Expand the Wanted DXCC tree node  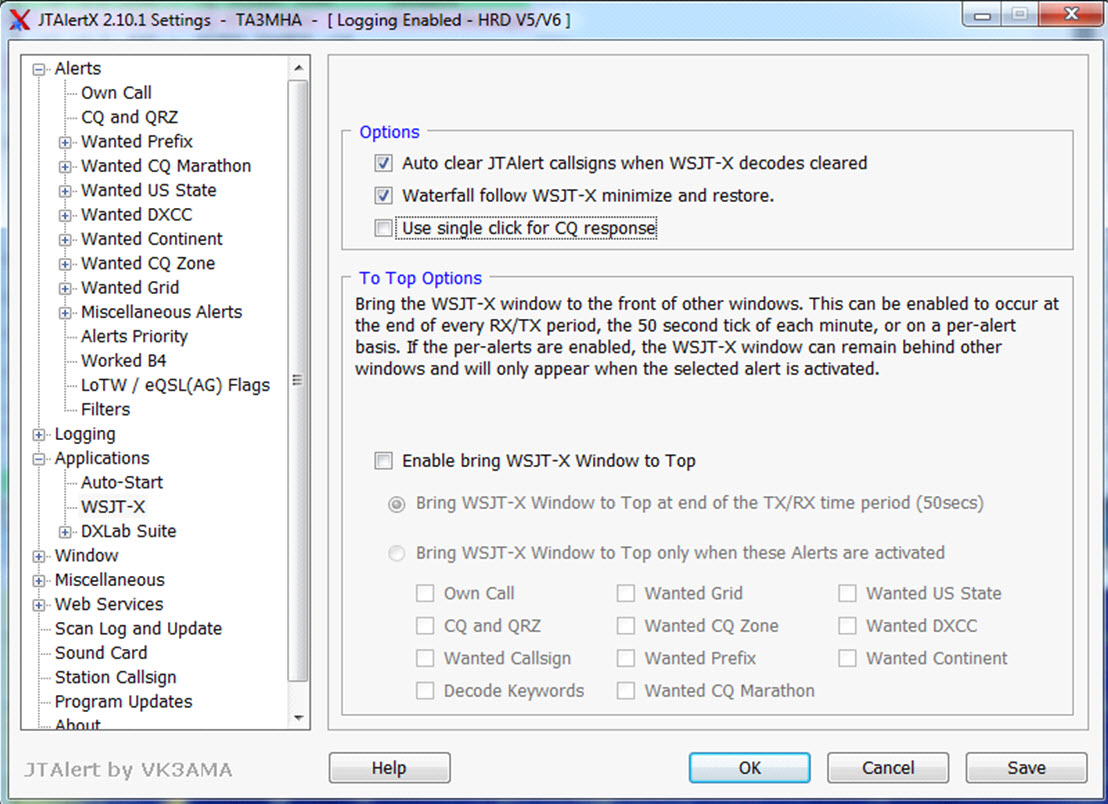coord(65,215)
